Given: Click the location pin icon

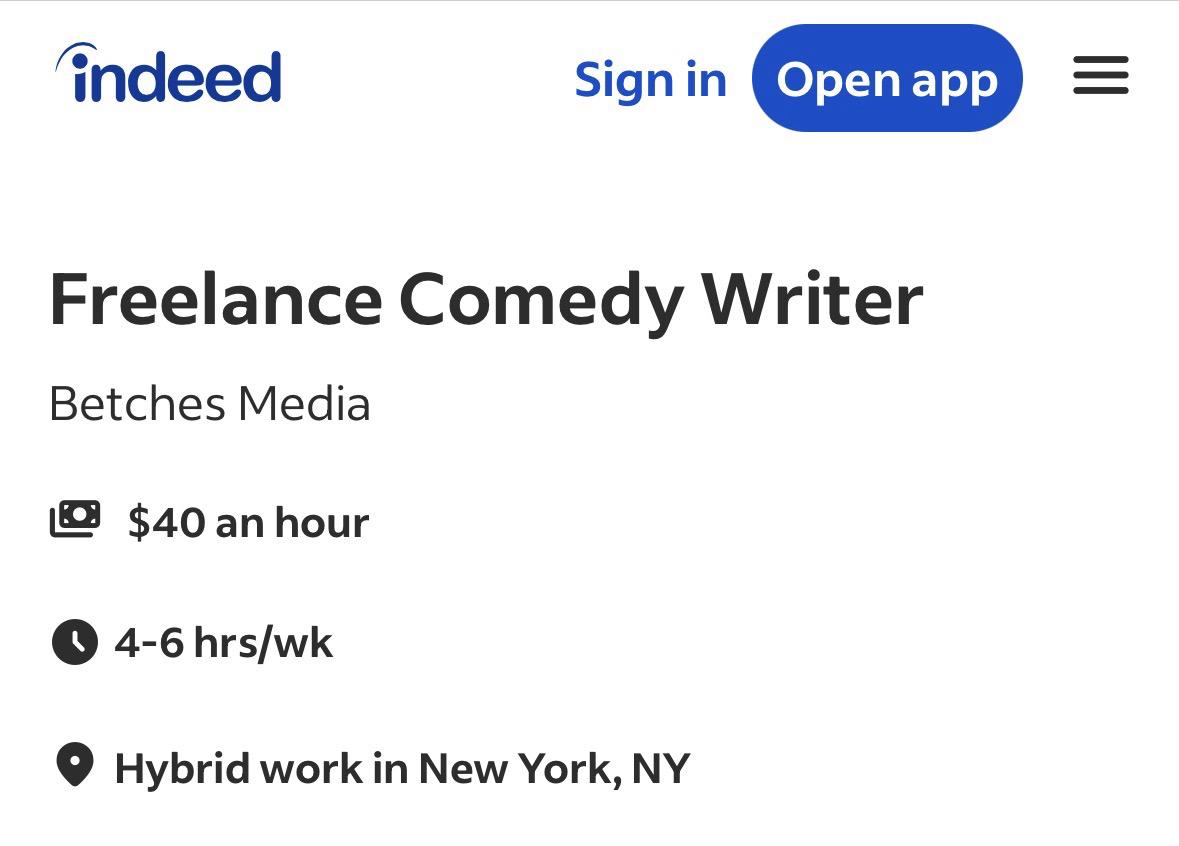Looking at the screenshot, I should 74,767.
